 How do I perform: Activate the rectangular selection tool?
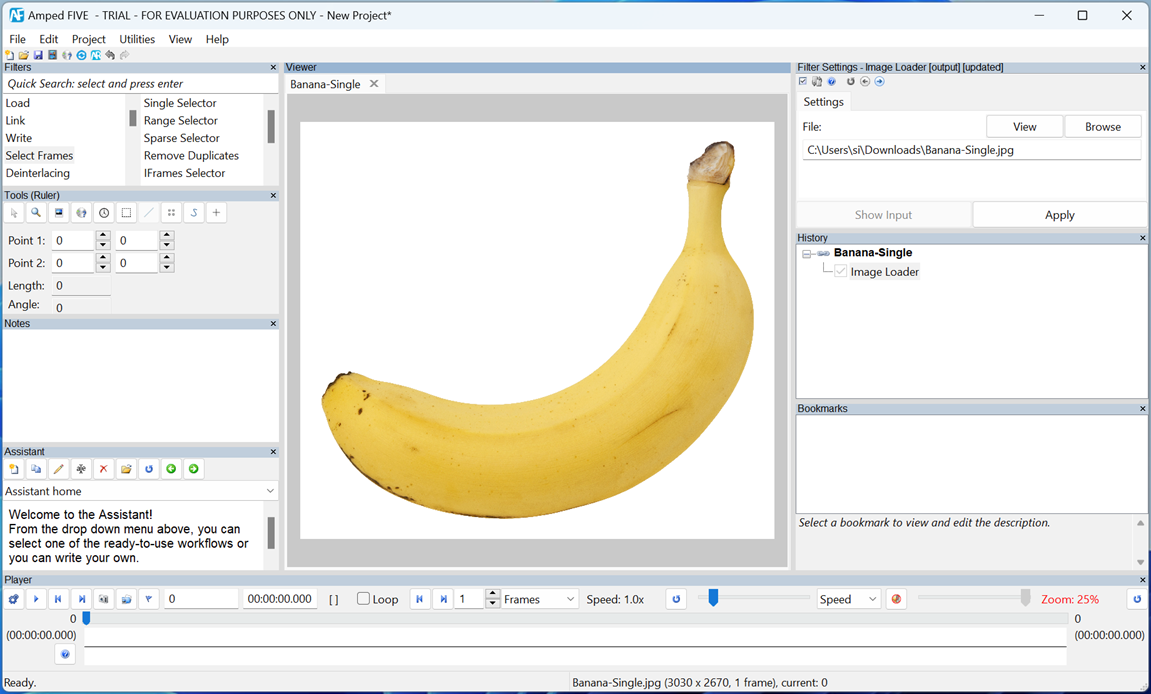[x=126, y=212]
